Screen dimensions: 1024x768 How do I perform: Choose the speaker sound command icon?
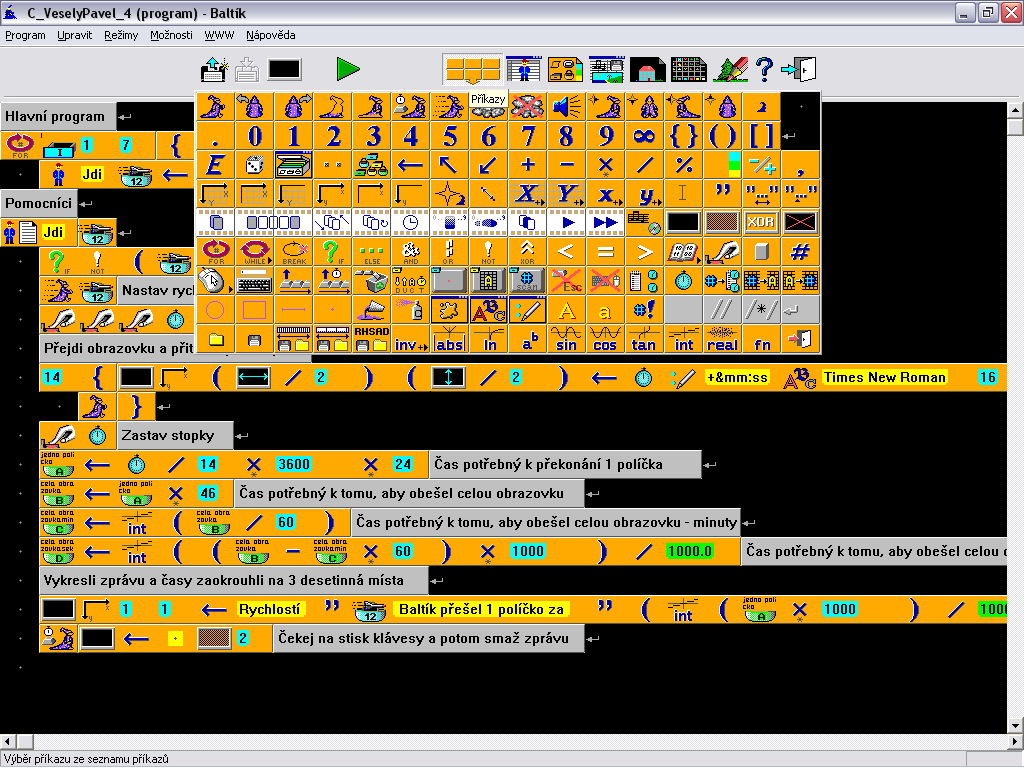(x=566, y=107)
